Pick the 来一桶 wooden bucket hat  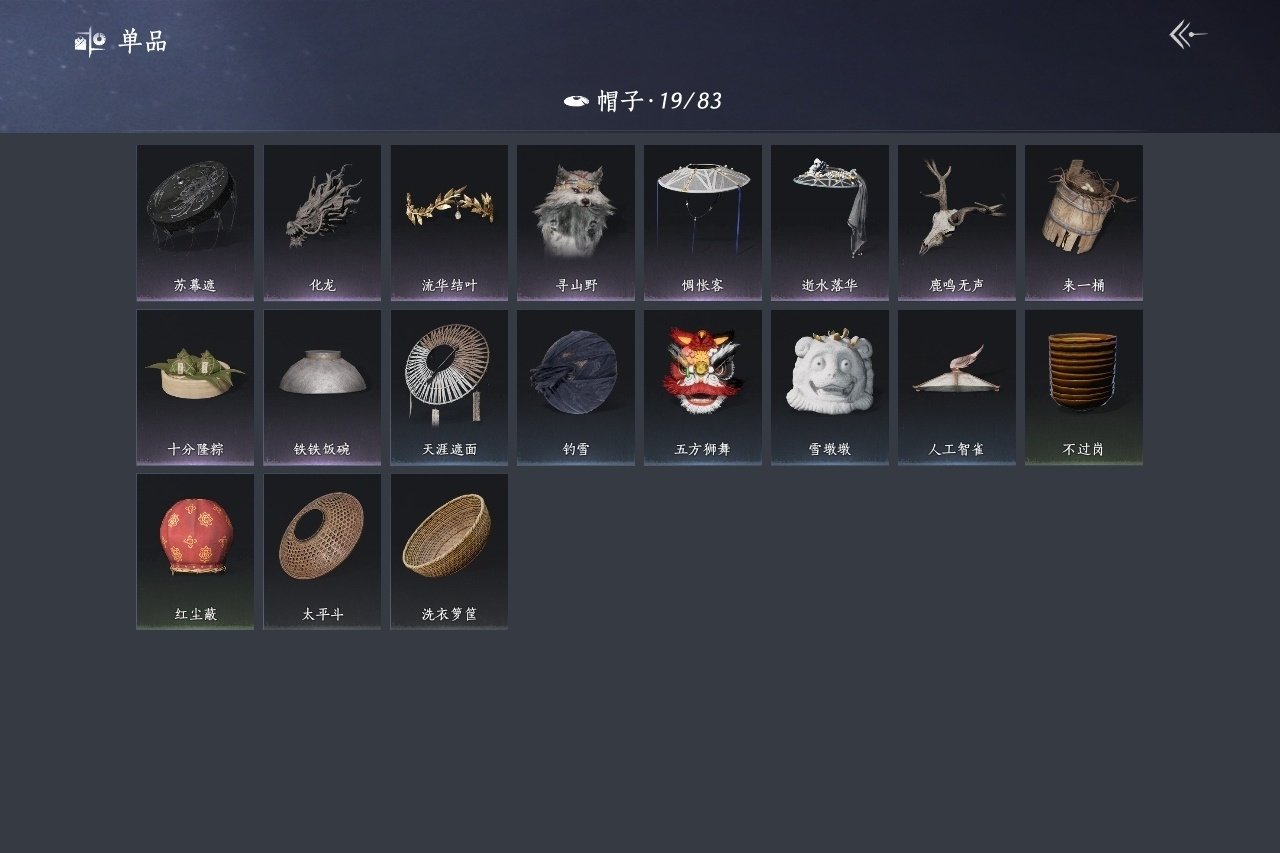coord(1084,223)
